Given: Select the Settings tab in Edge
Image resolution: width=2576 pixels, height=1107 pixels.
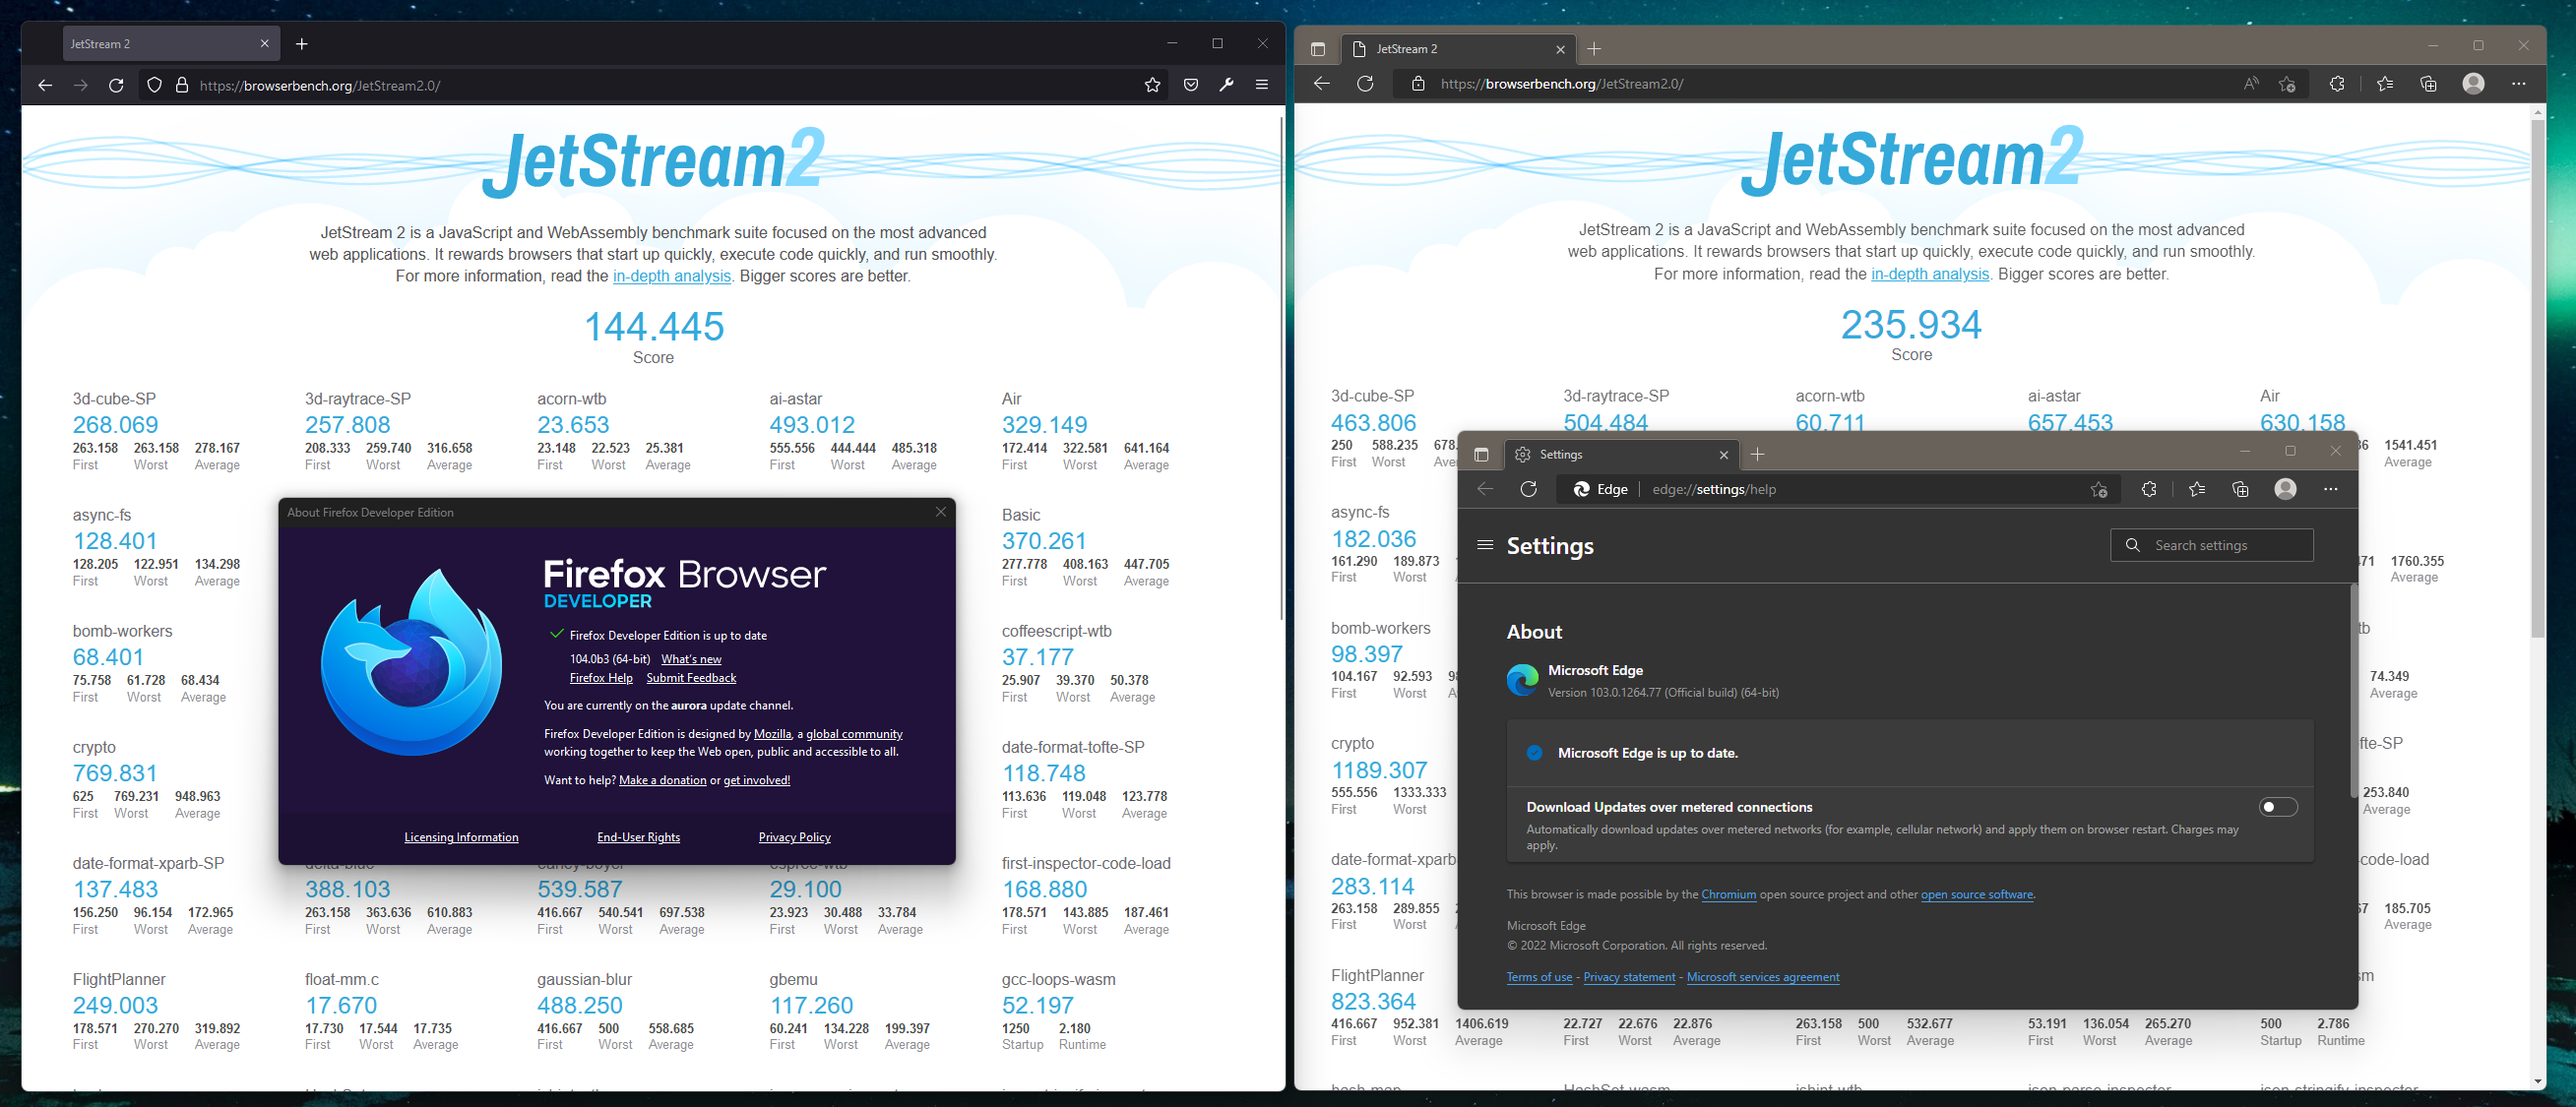Looking at the screenshot, I should [x=1620, y=455].
